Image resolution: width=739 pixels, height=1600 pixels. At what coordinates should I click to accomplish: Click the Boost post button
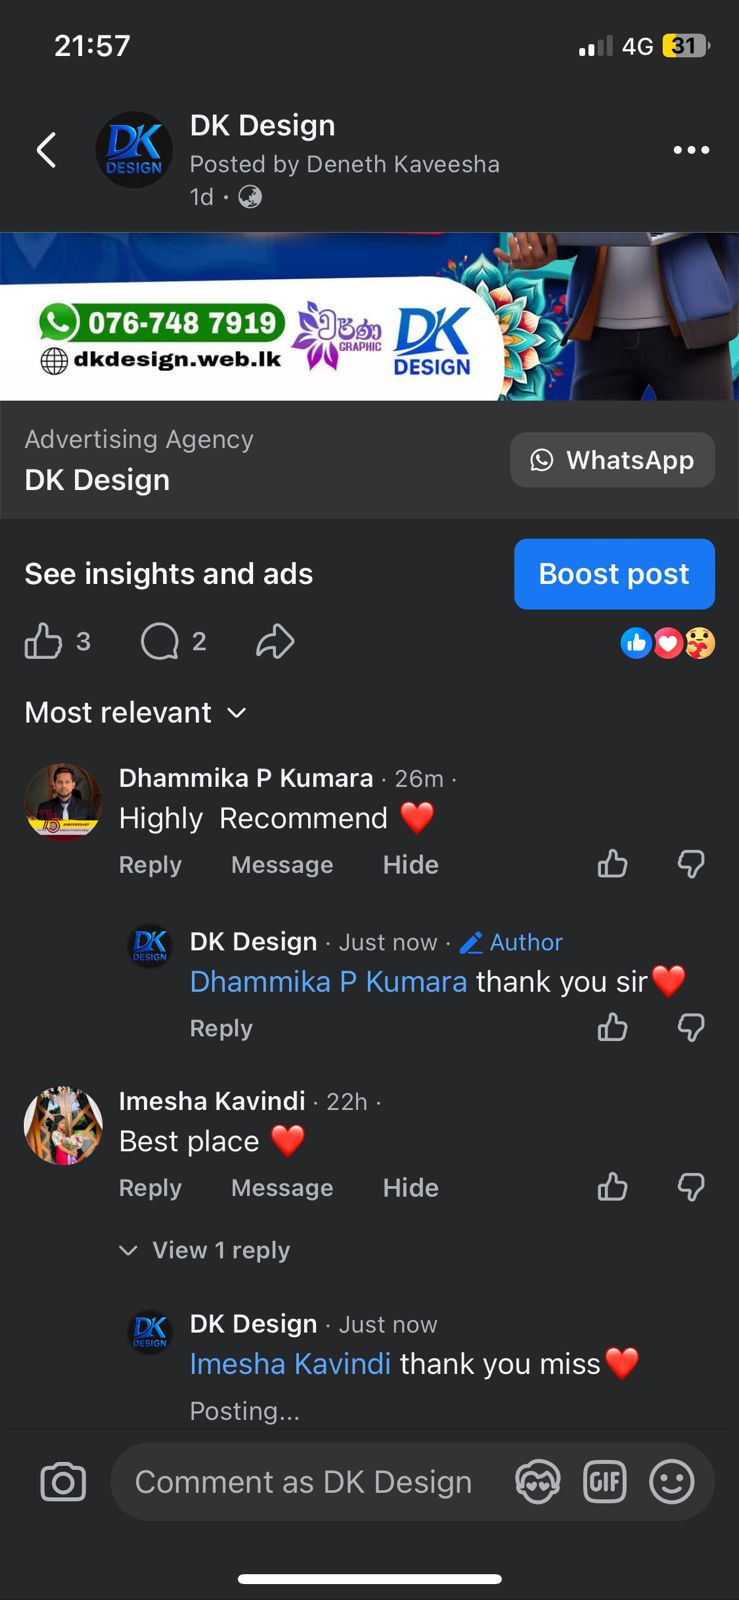614,574
